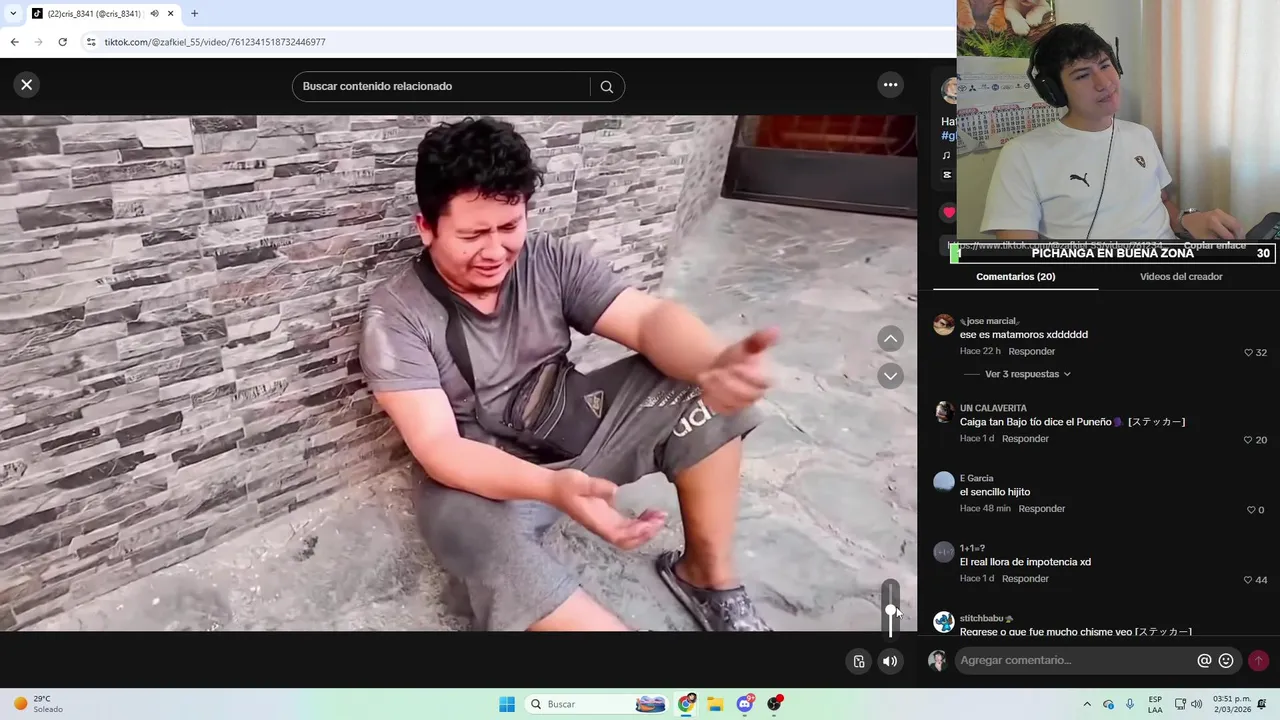Open UN CALAVERITA's profile avatar
1280x720 pixels.
(x=944, y=412)
